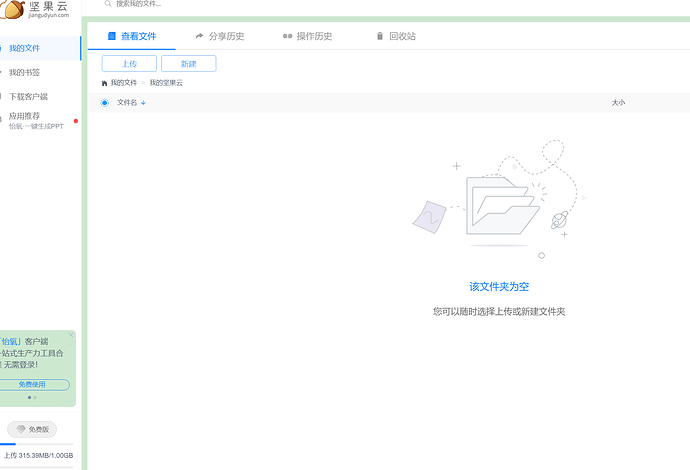
Task: Open 应用推荐 in the sidebar
Action: [40, 121]
